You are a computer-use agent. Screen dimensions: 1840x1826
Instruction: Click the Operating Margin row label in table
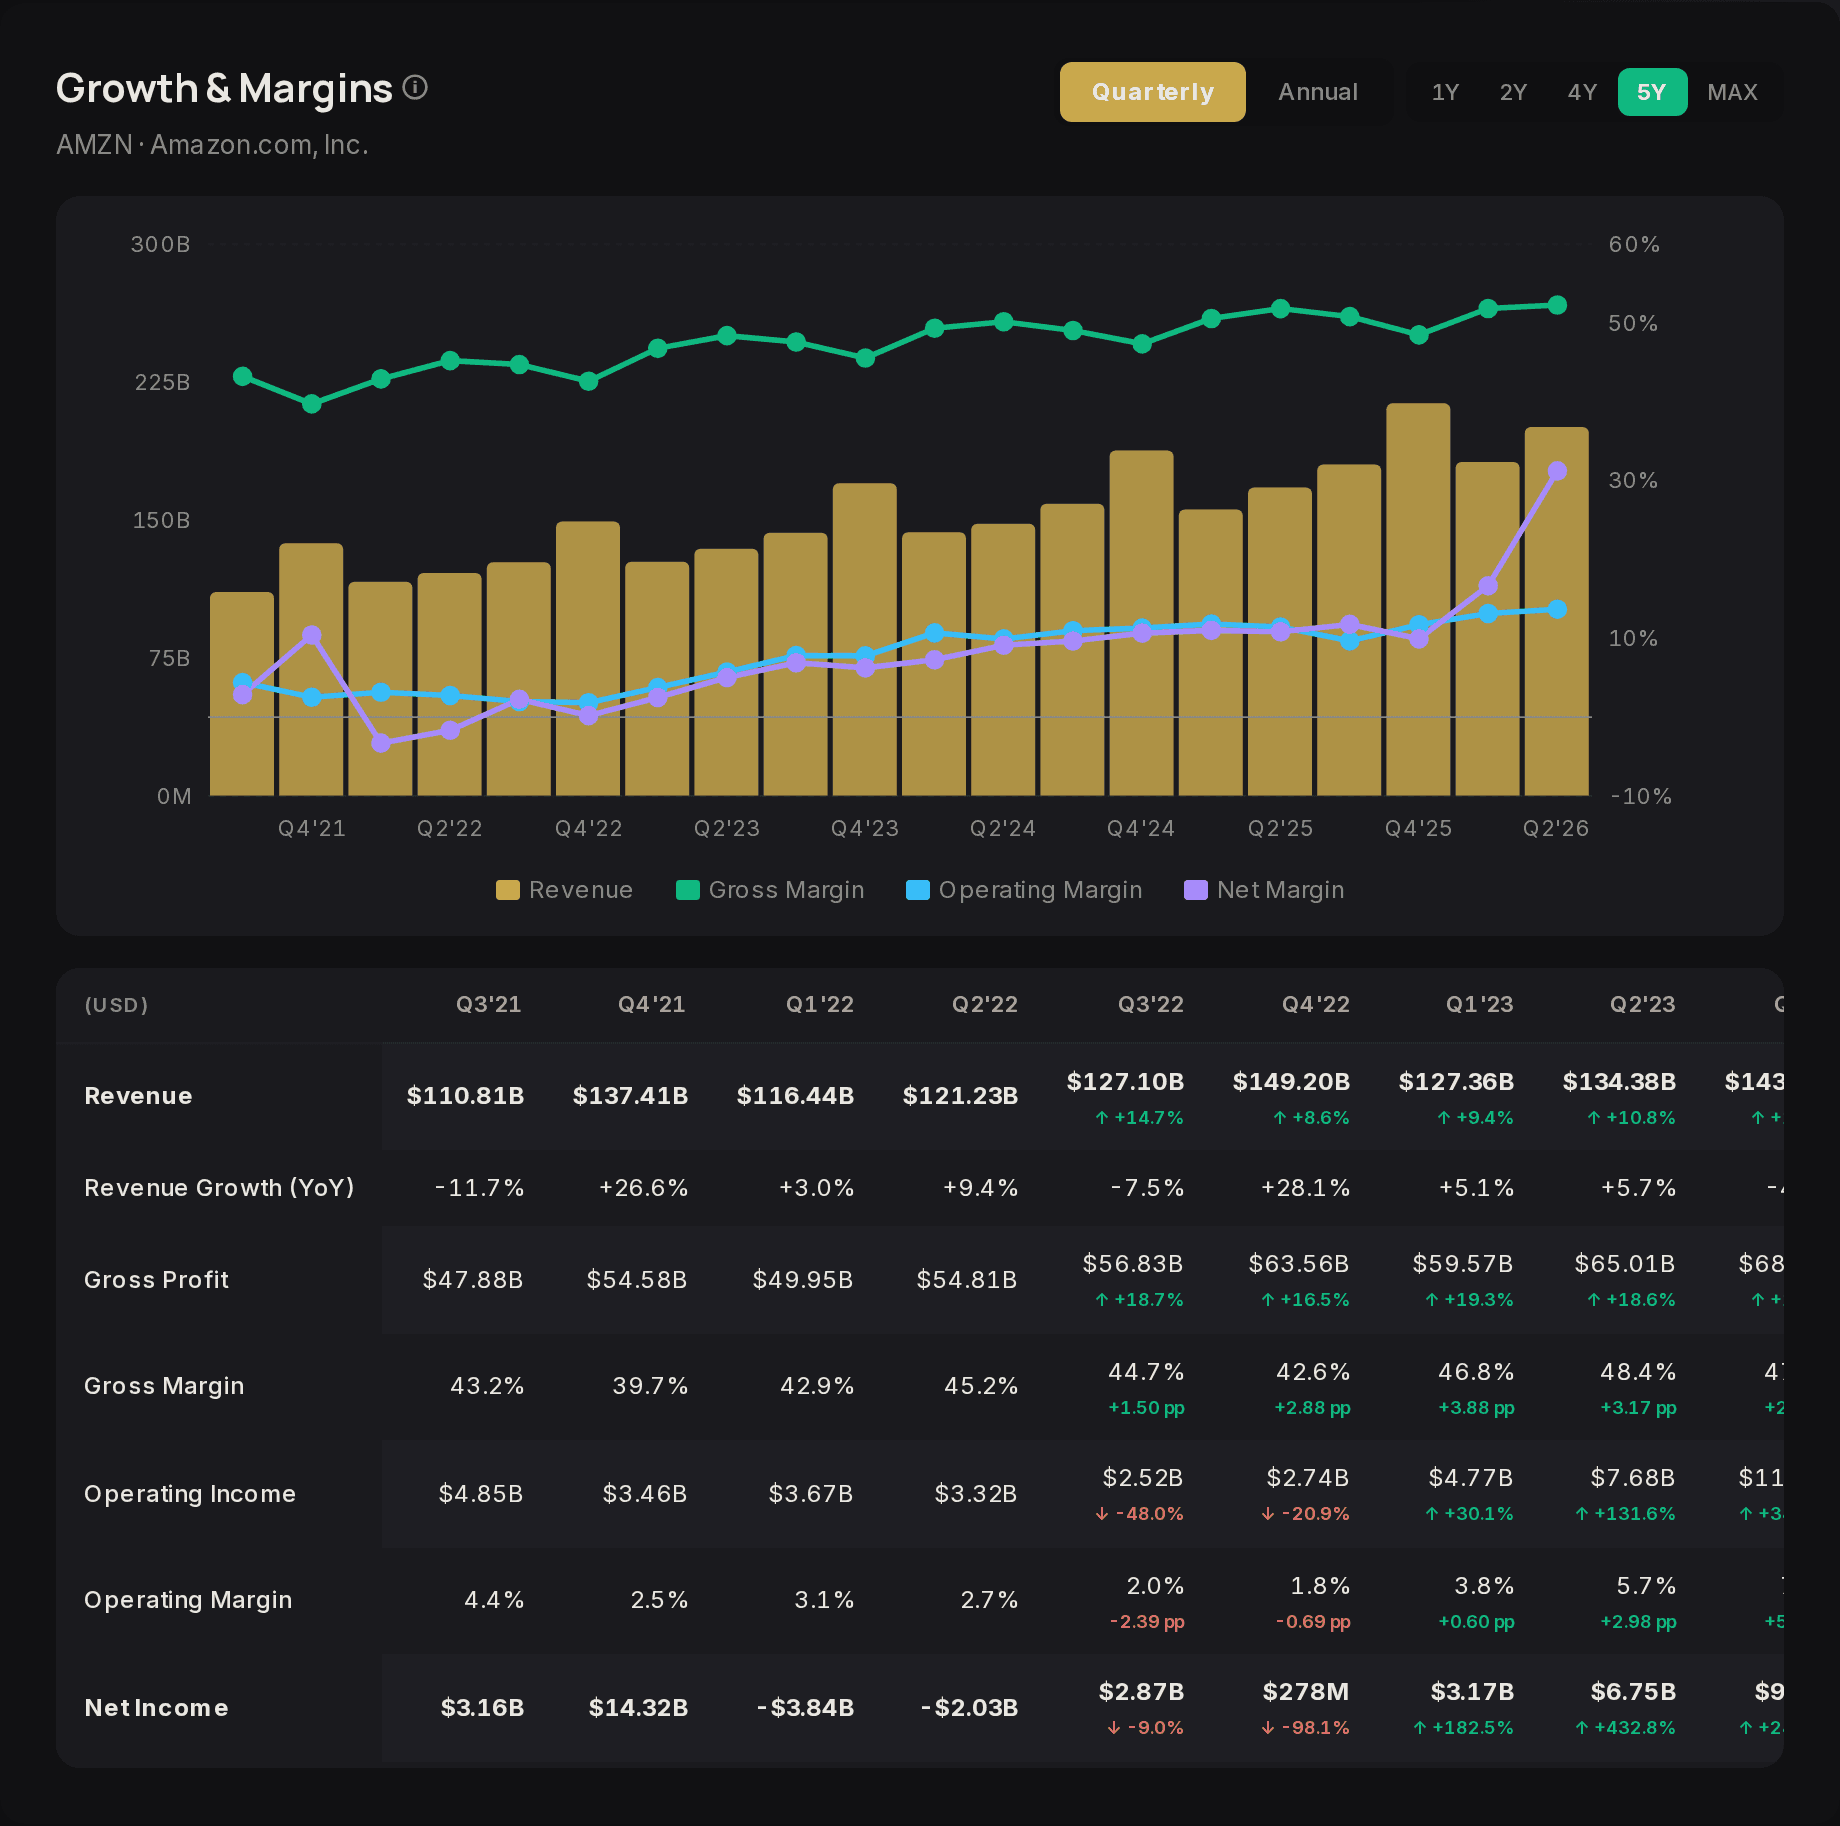[x=188, y=1600]
